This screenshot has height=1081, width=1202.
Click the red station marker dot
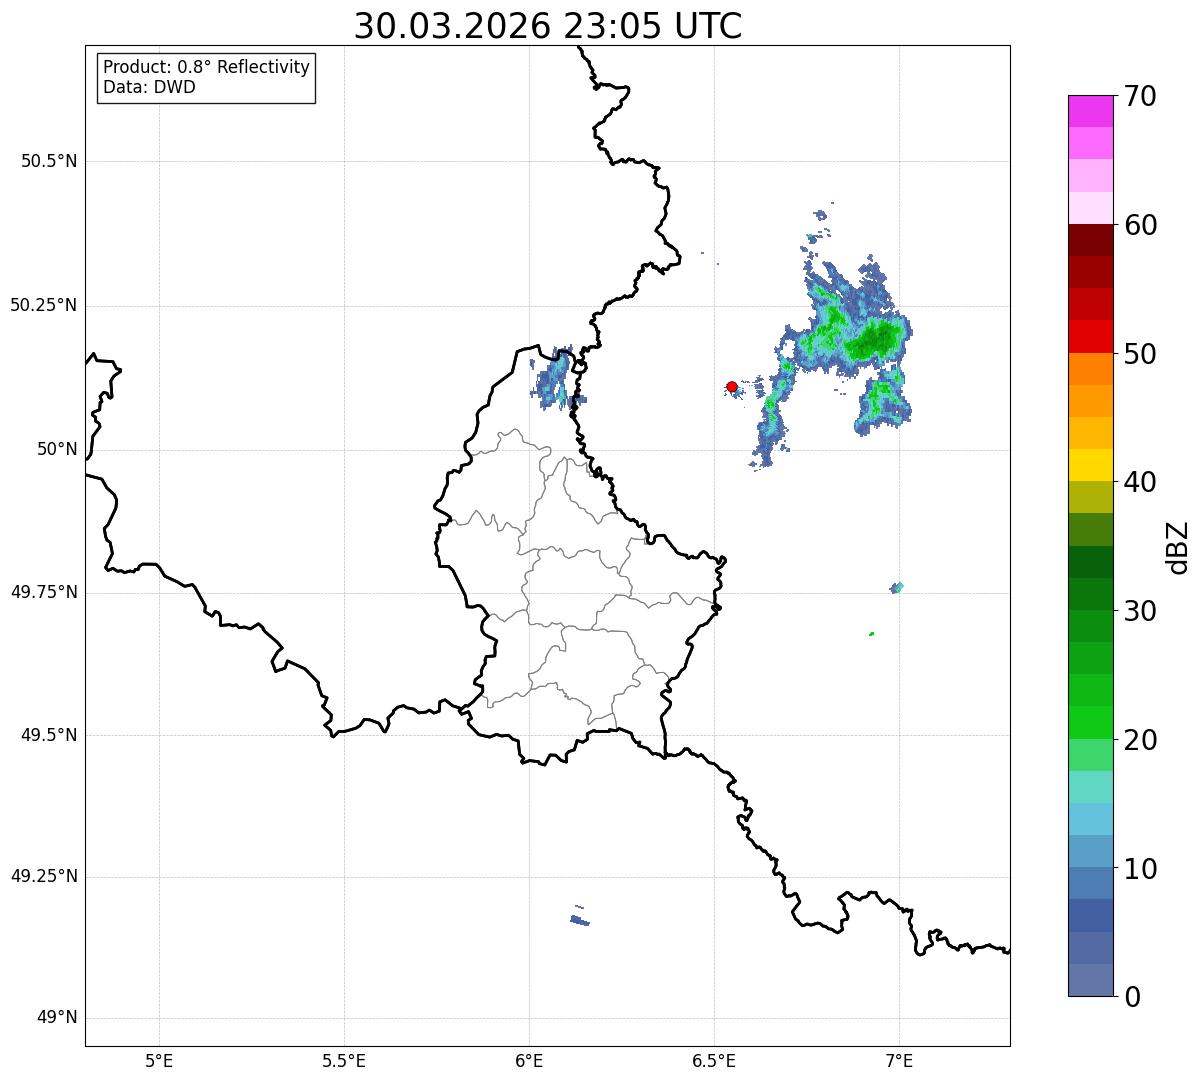[x=732, y=387]
